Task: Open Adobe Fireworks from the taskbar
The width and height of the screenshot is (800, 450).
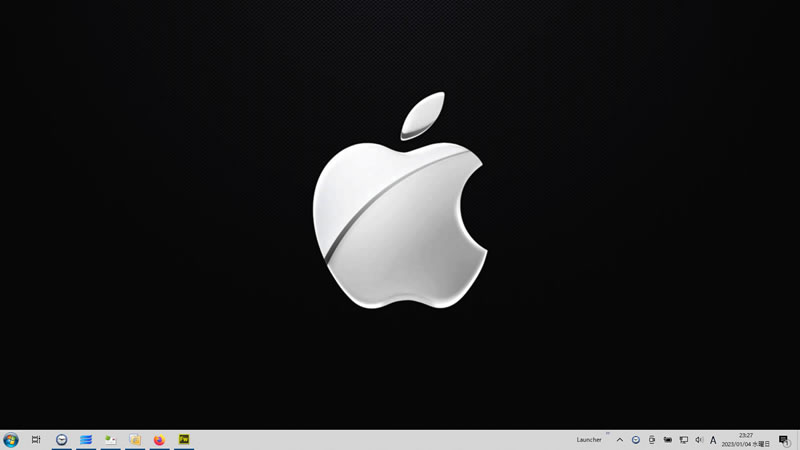Action: pos(184,439)
